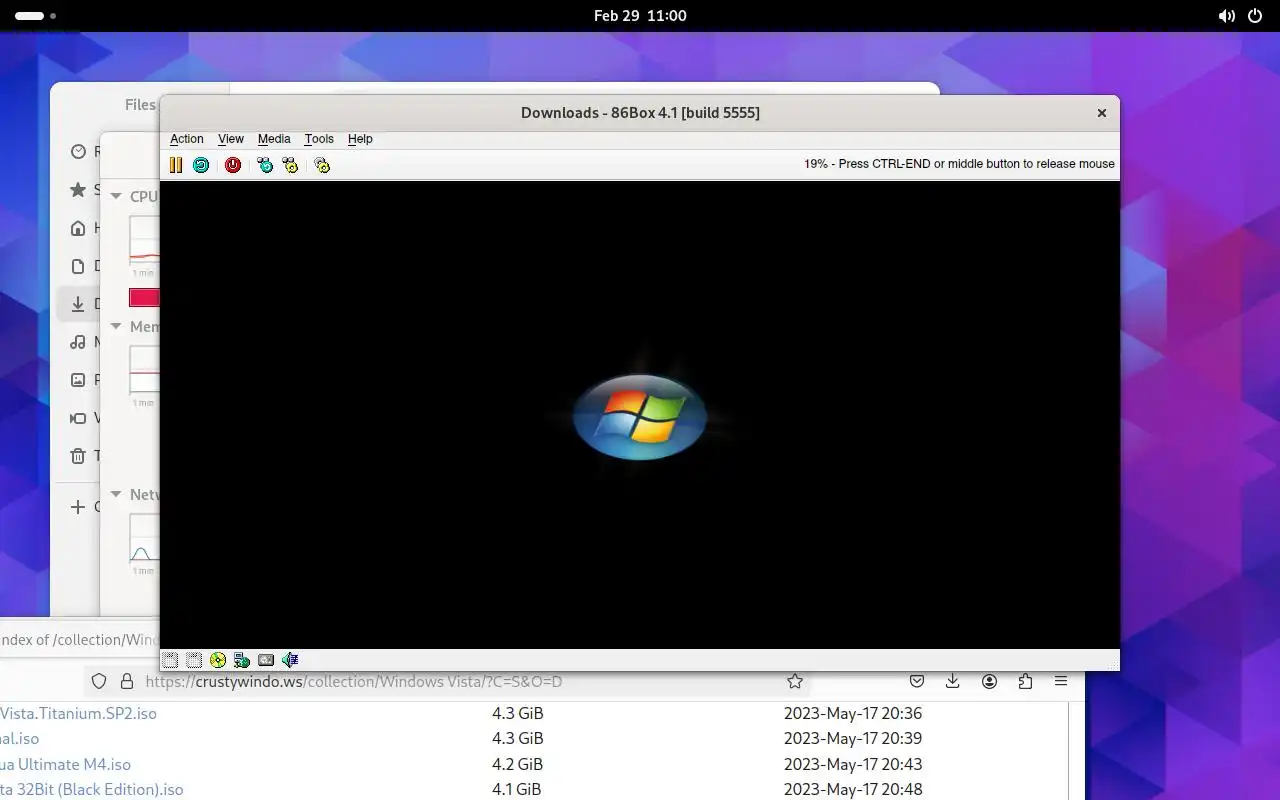Click the date '2023-May-17 20:48'
The width and height of the screenshot is (1280, 800).
(853, 789)
